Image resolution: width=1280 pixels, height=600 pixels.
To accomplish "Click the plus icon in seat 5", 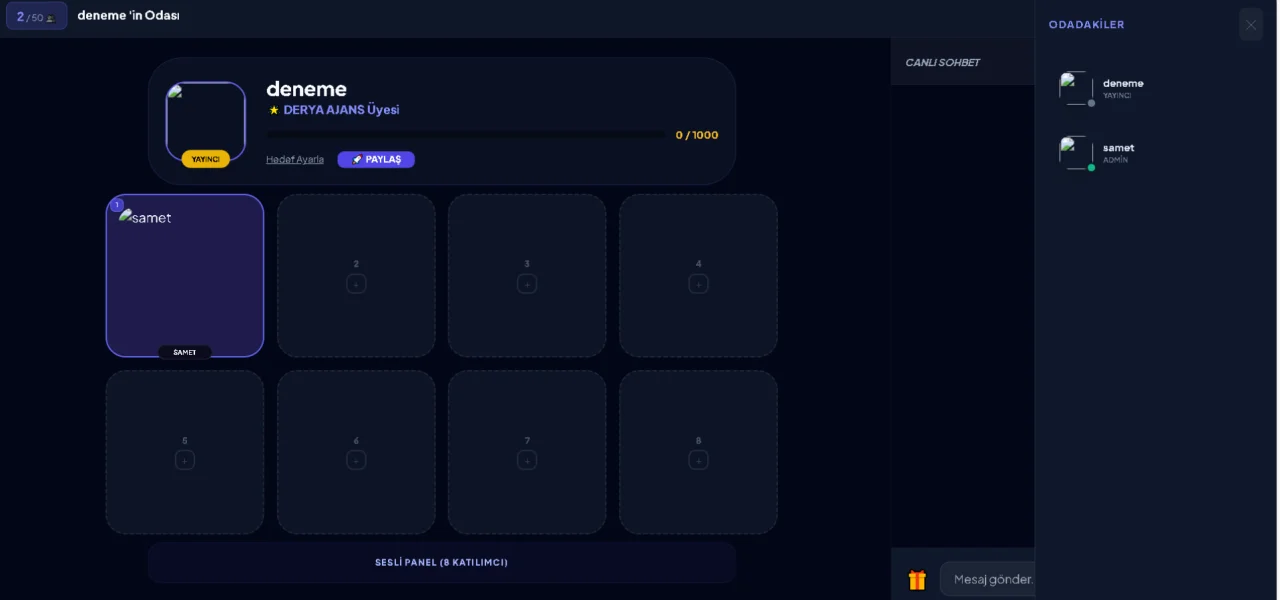I will pyautogui.click(x=185, y=460).
